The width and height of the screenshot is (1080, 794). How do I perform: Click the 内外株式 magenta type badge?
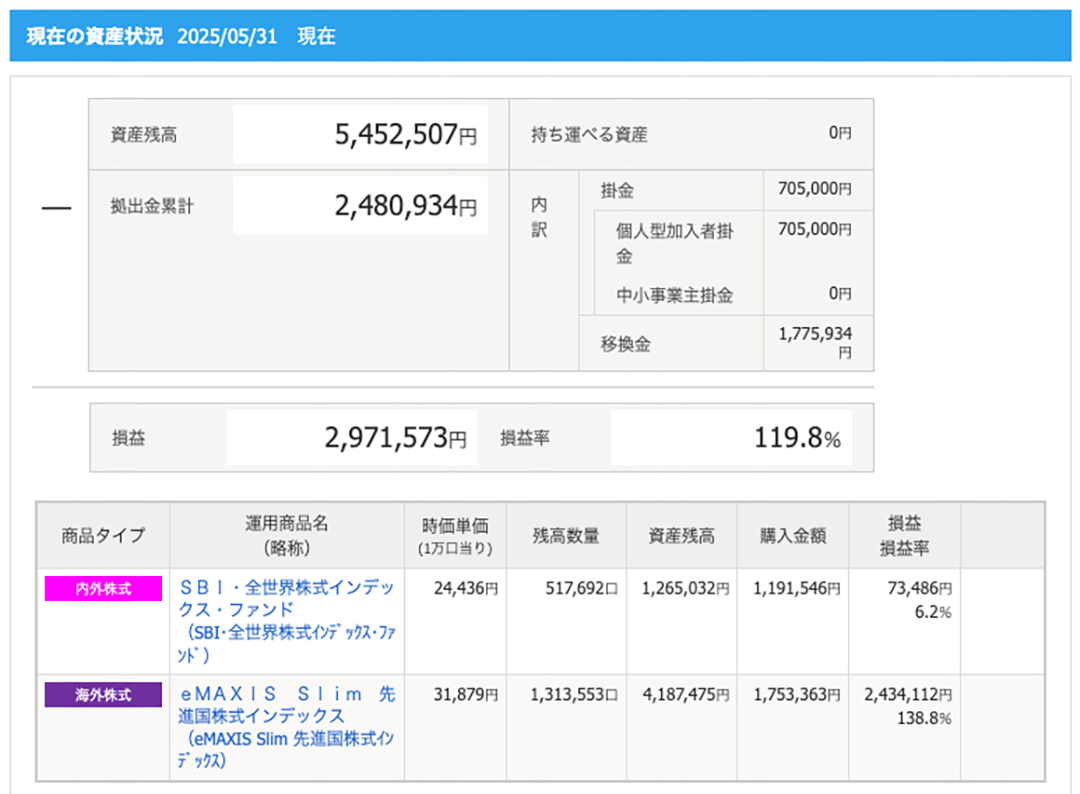click(x=103, y=589)
